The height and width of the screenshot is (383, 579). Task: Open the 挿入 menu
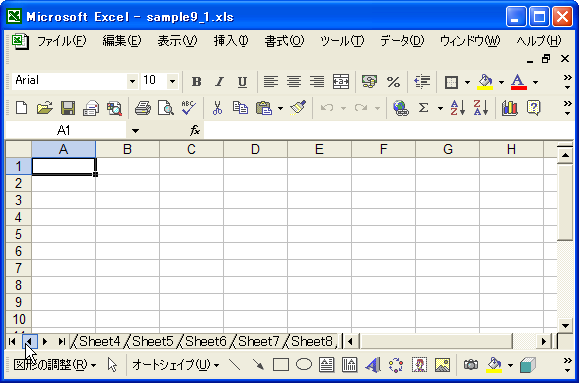tap(231, 41)
